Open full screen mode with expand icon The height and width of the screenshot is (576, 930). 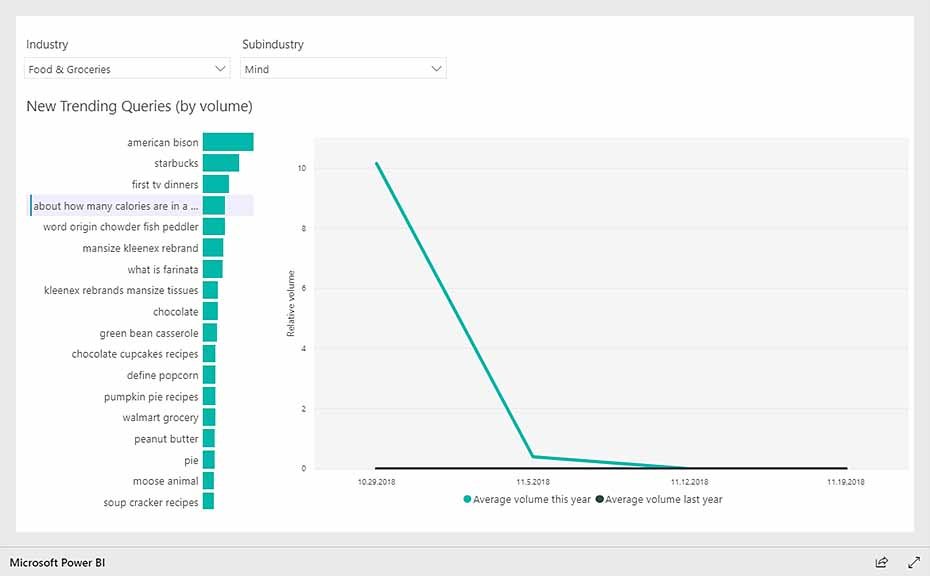[913, 562]
